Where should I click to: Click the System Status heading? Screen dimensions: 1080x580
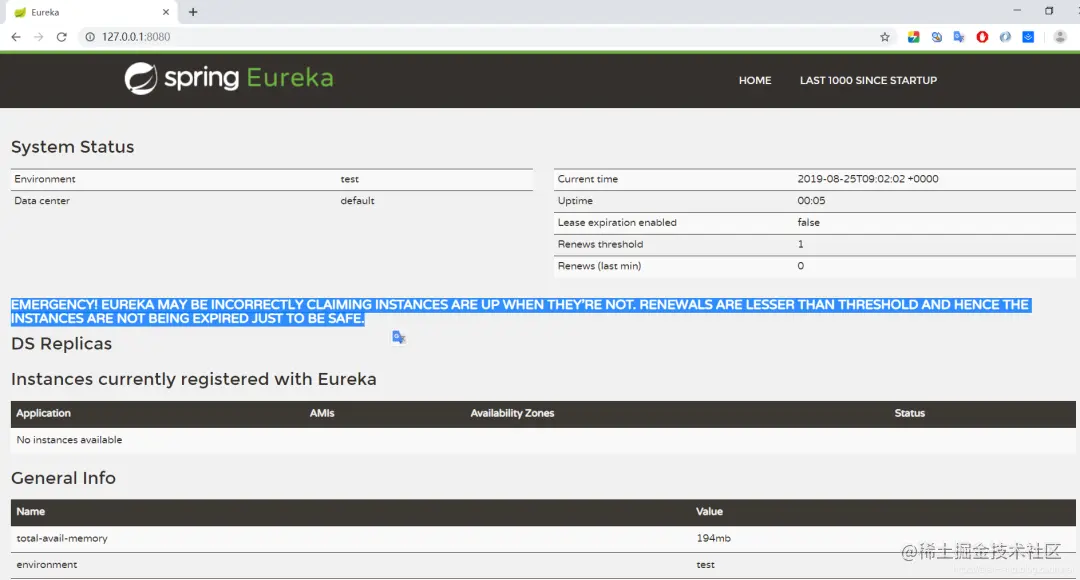[x=72, y=147]
